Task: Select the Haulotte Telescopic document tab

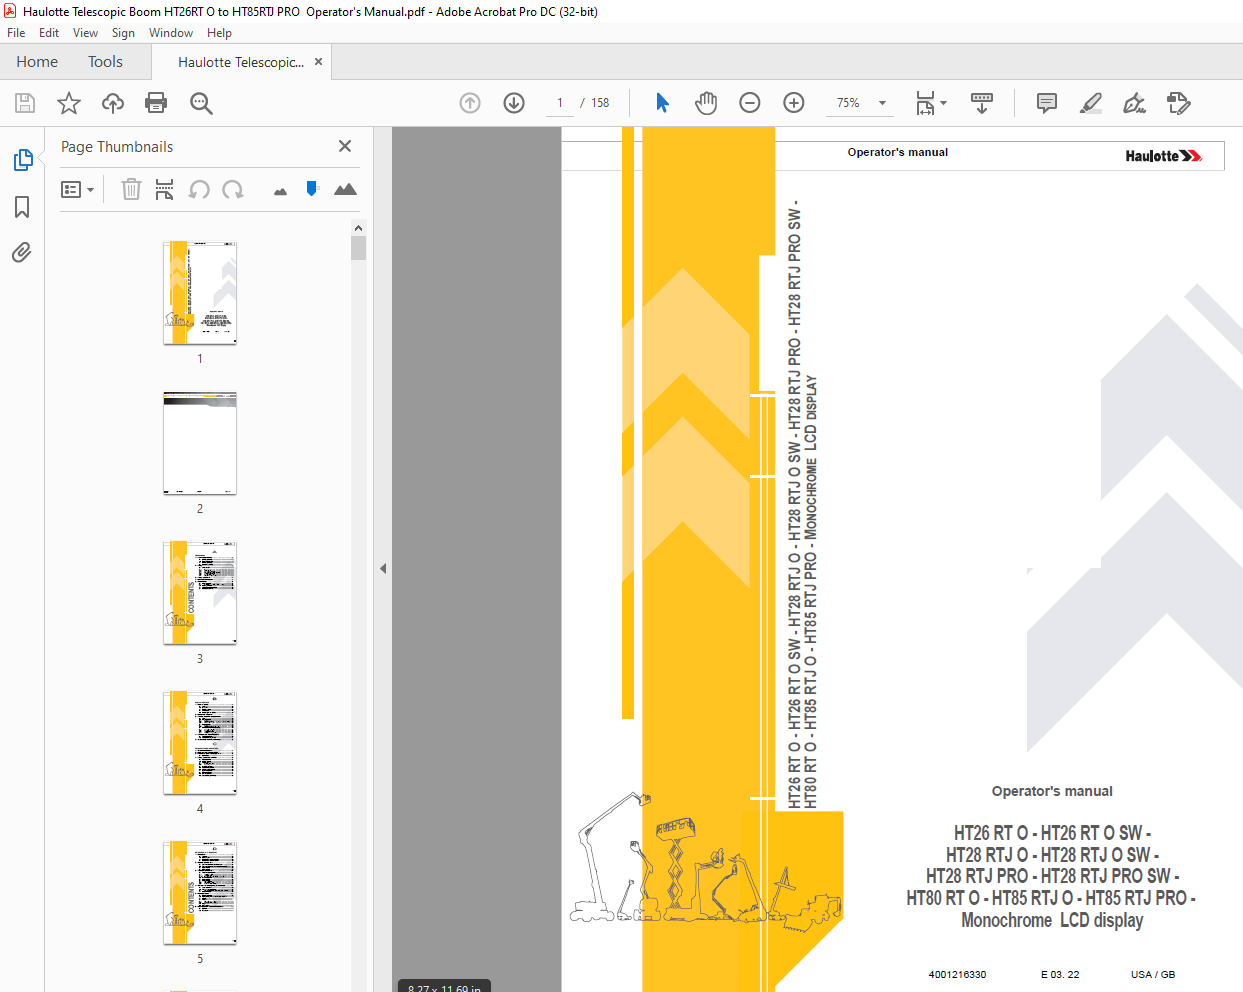Action: point(241,62)
